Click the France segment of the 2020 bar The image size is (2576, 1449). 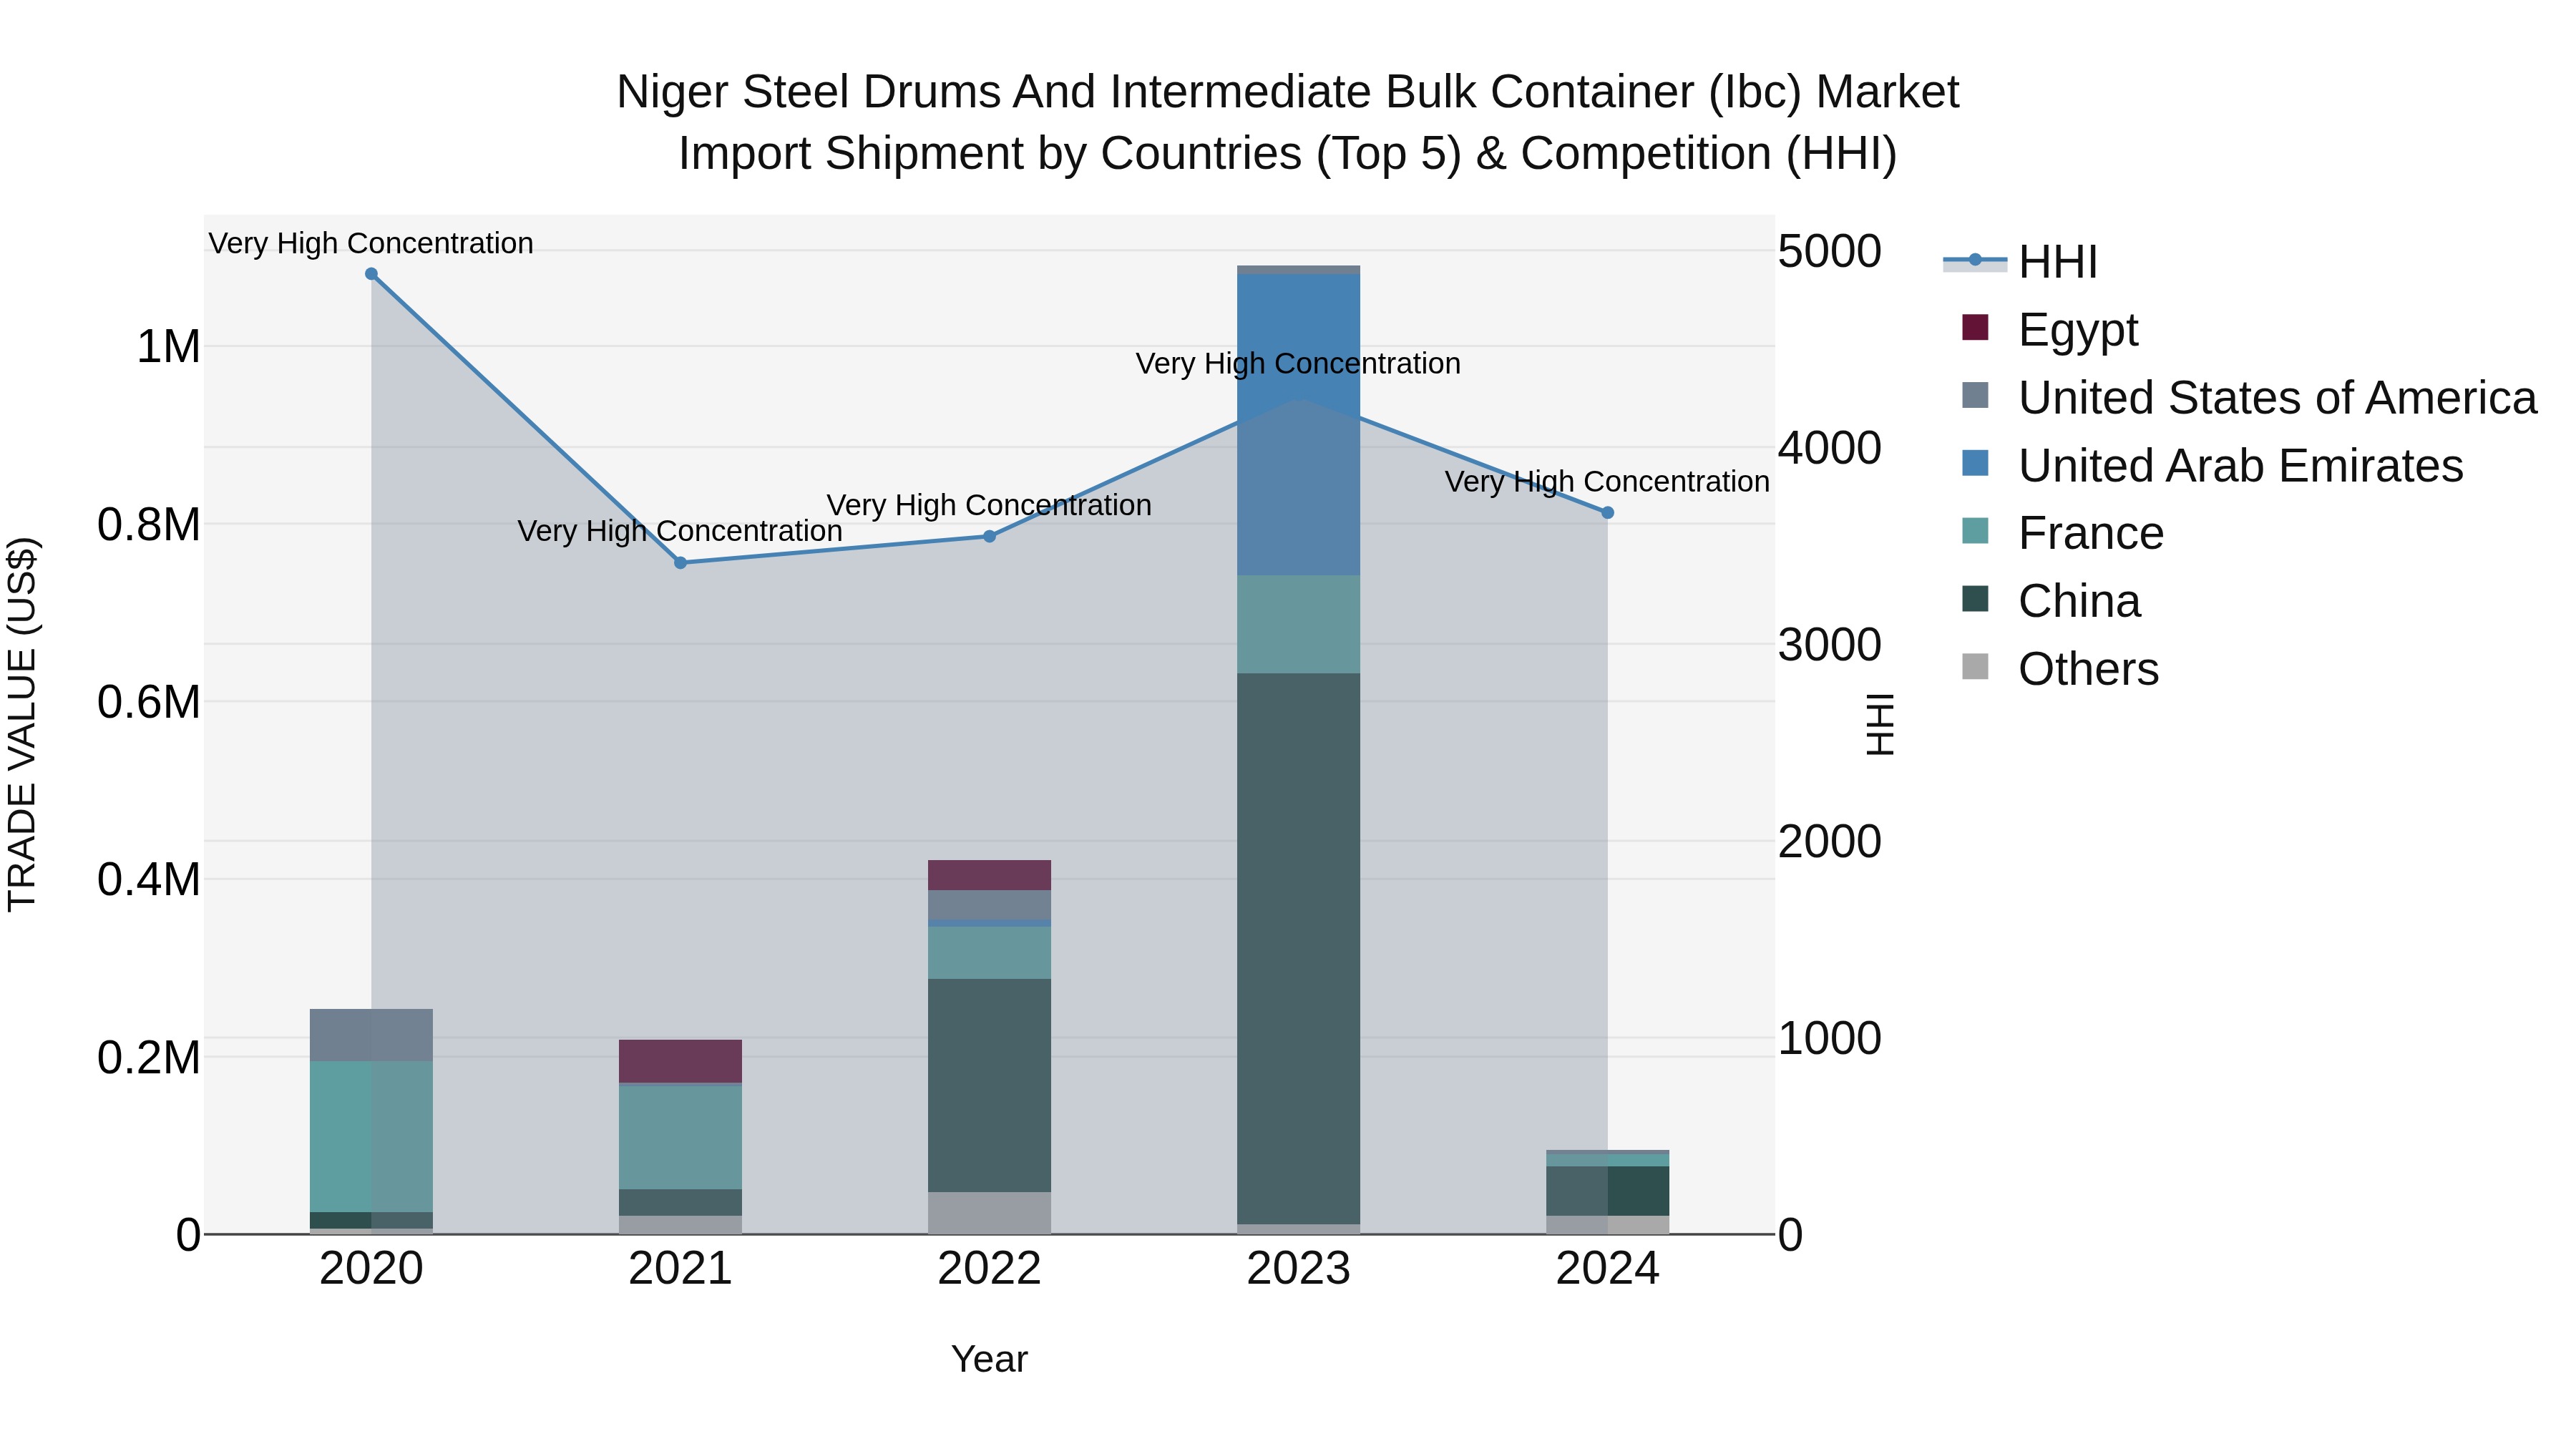371,1138
